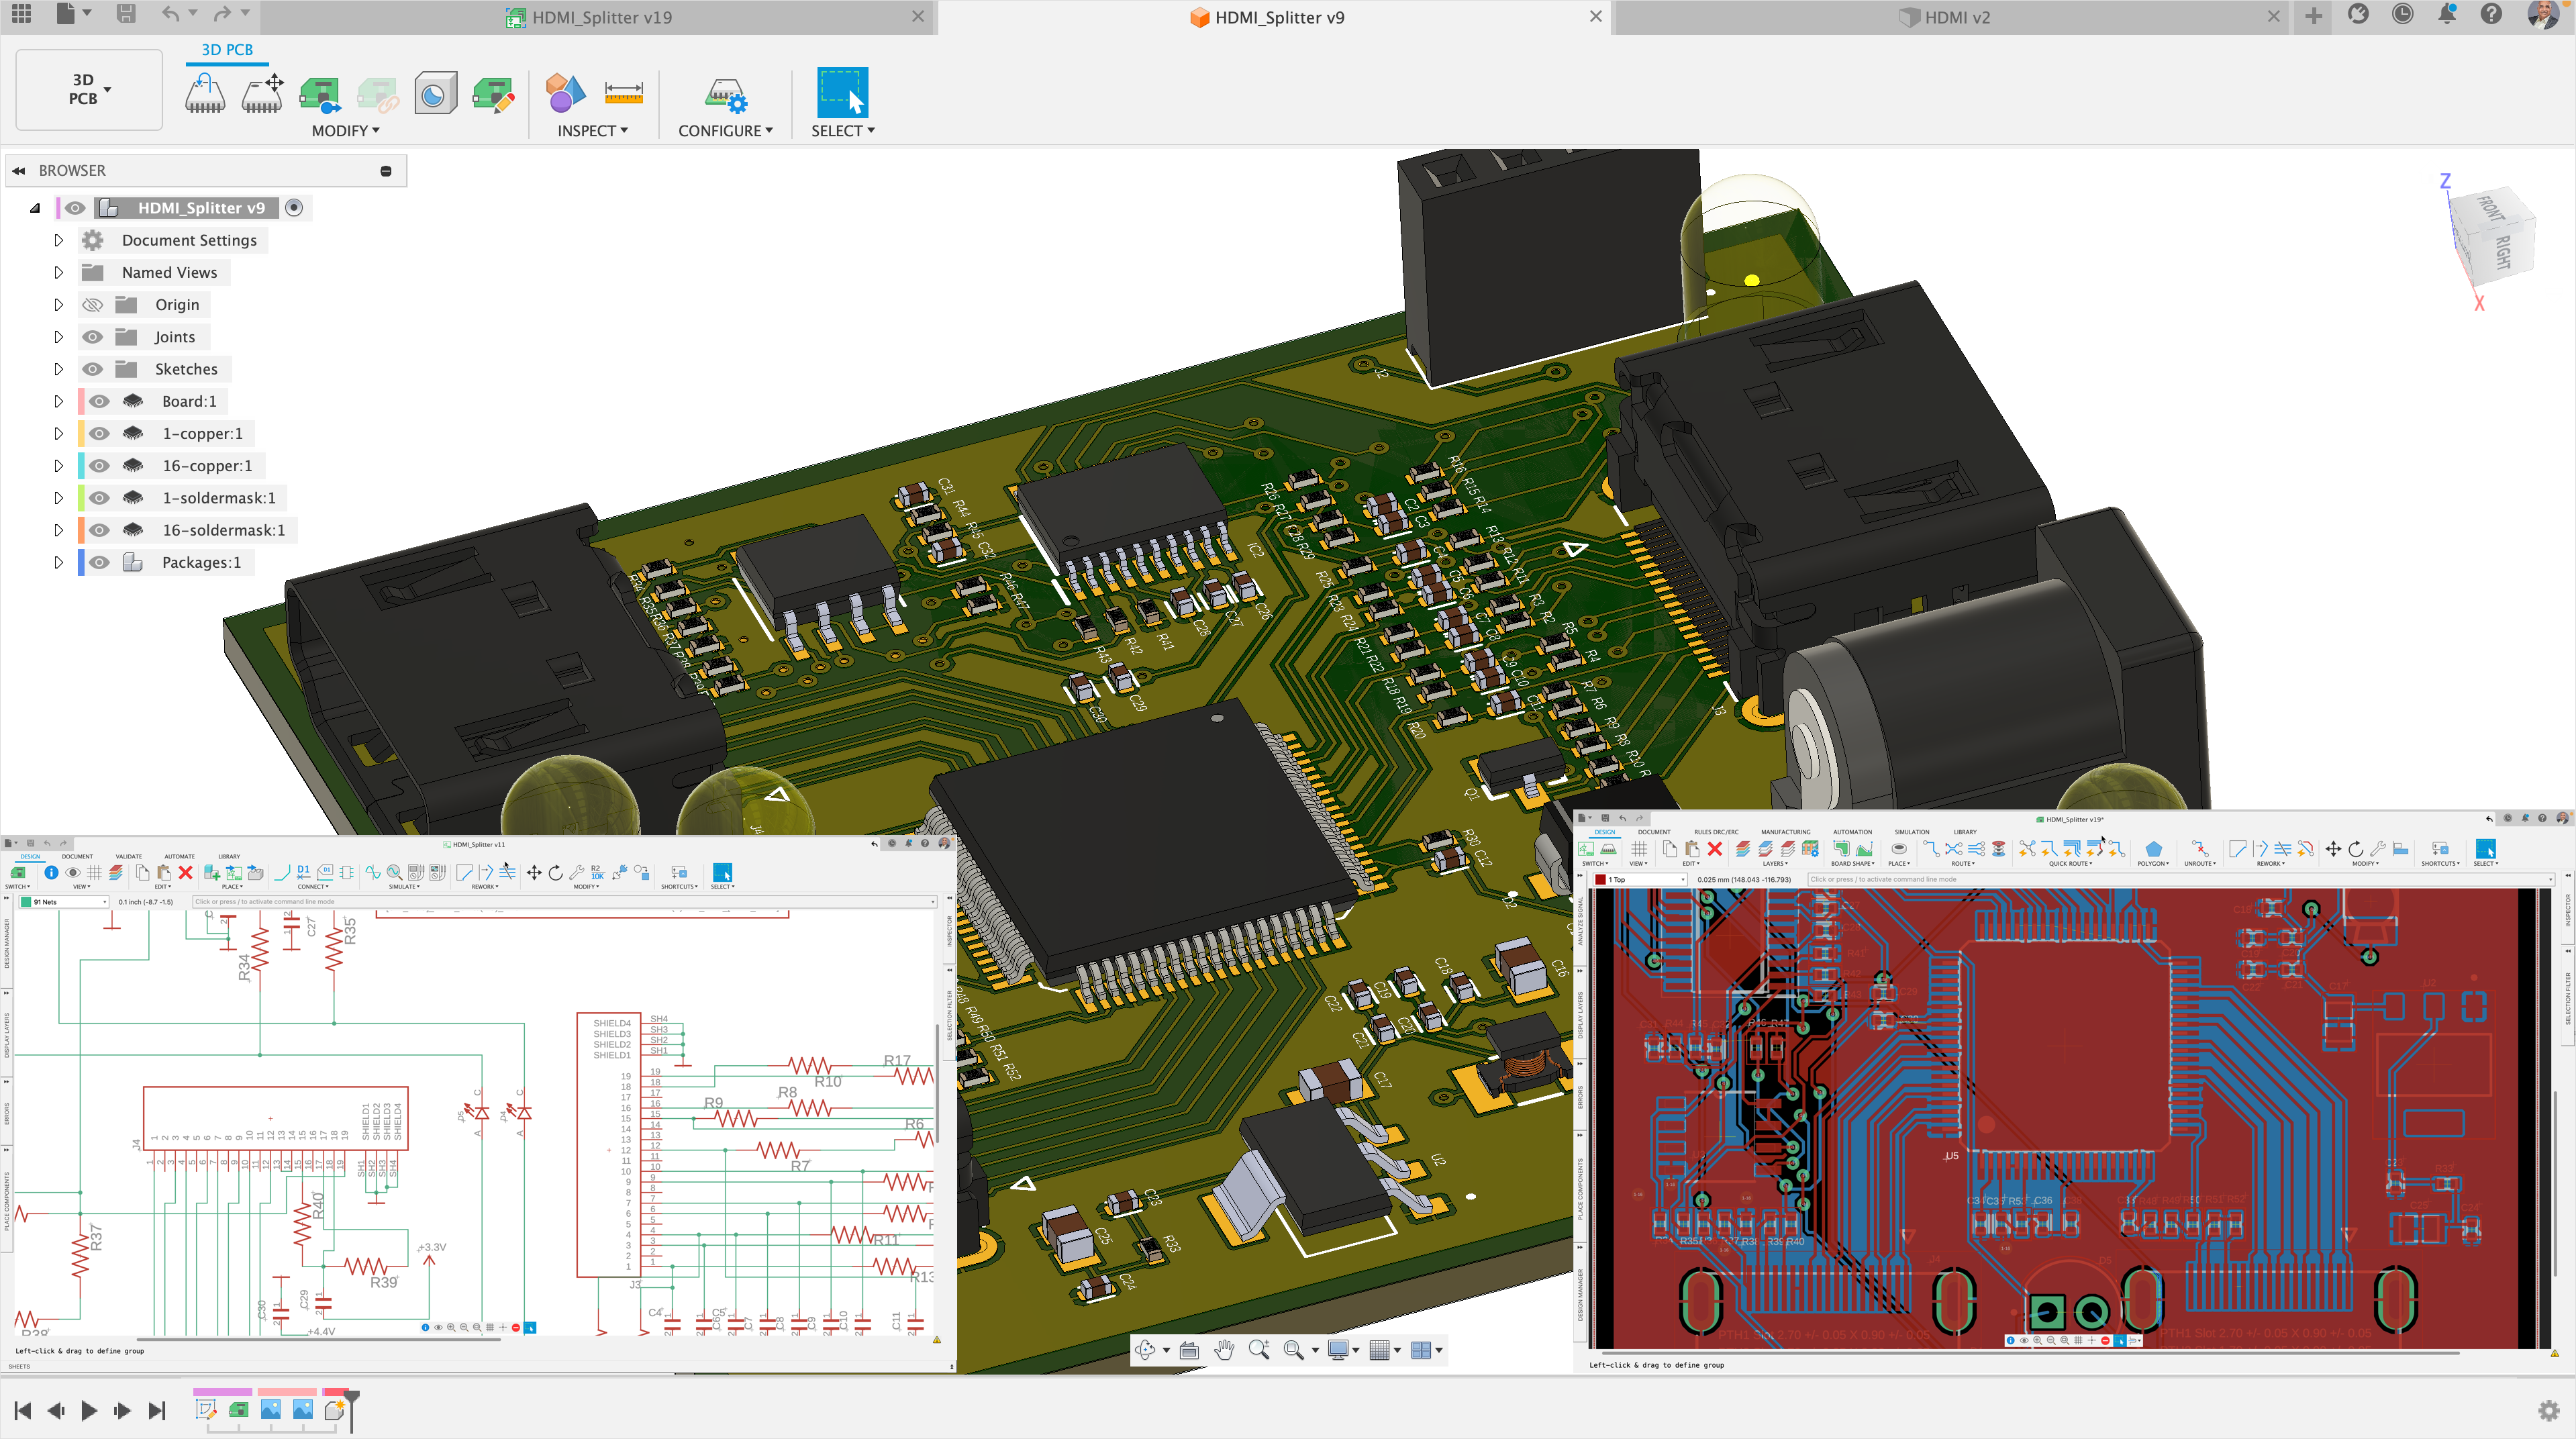
Task: Click the 1-copper:1 orange color bar
Action: 80,433
